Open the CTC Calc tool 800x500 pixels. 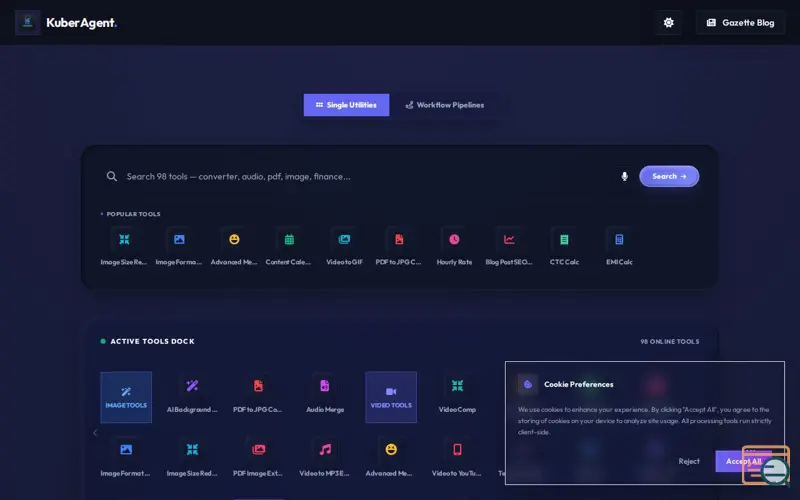[x=564, y=247]
